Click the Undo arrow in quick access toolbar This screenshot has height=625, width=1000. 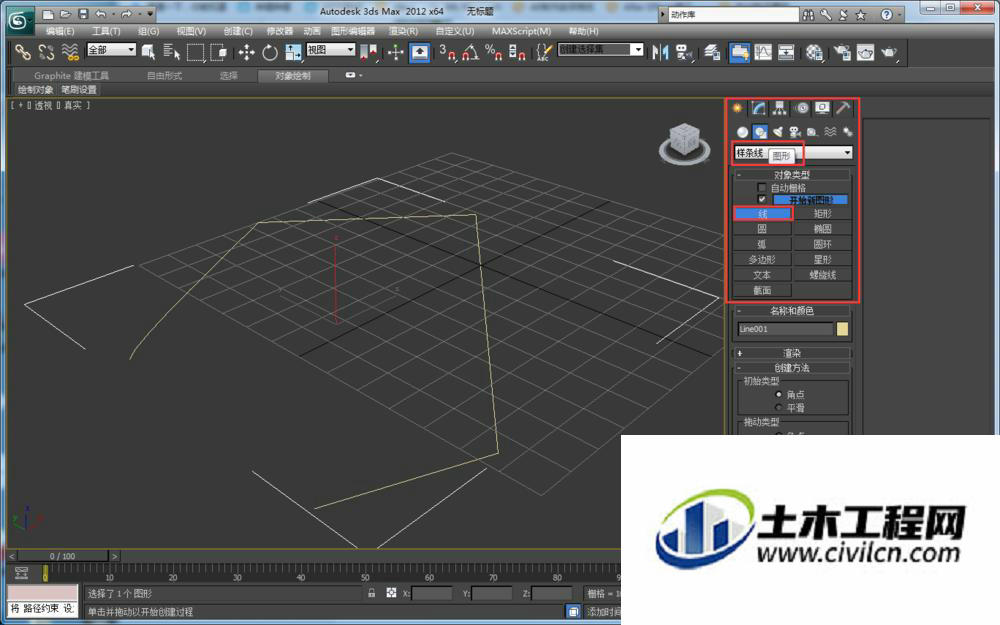(101, 13)
